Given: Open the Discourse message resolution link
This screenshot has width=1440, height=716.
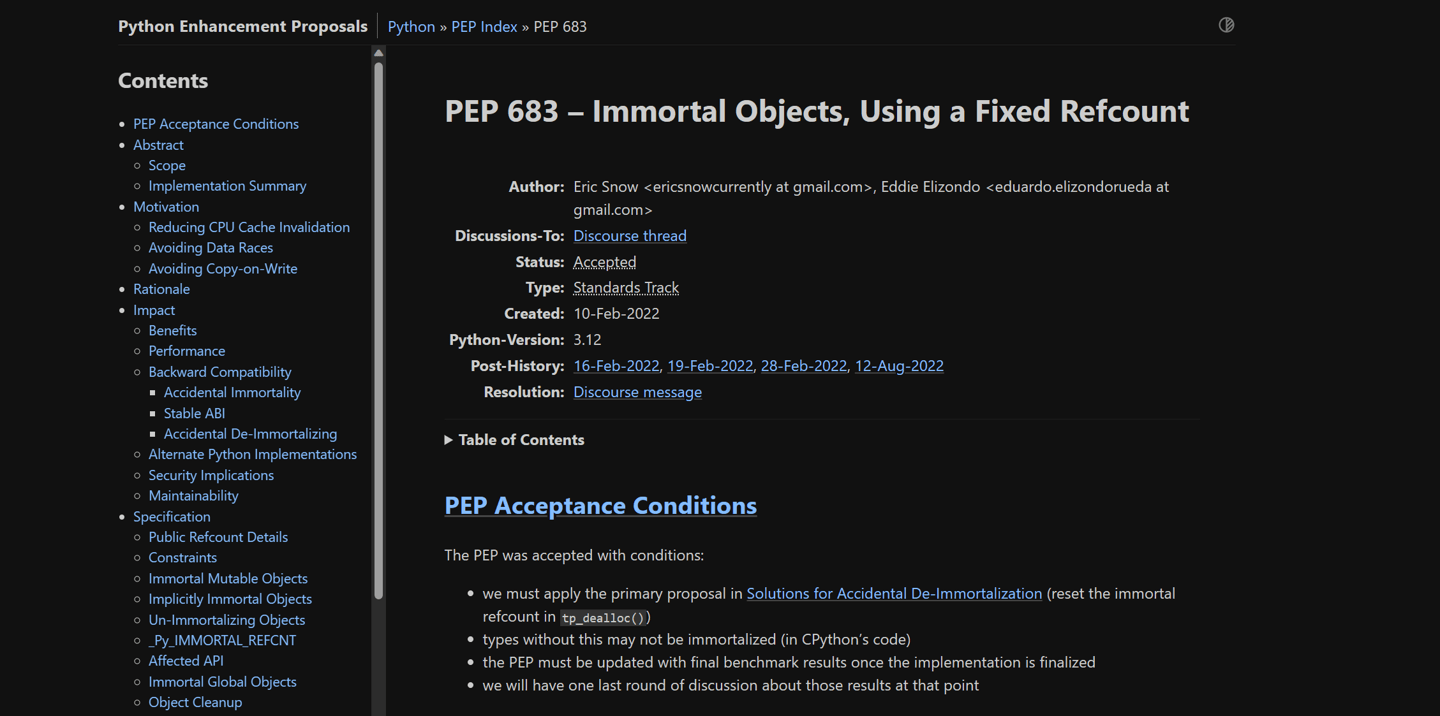Looking at the screenshot, I should pyautogui.click(x=637, y=391).
